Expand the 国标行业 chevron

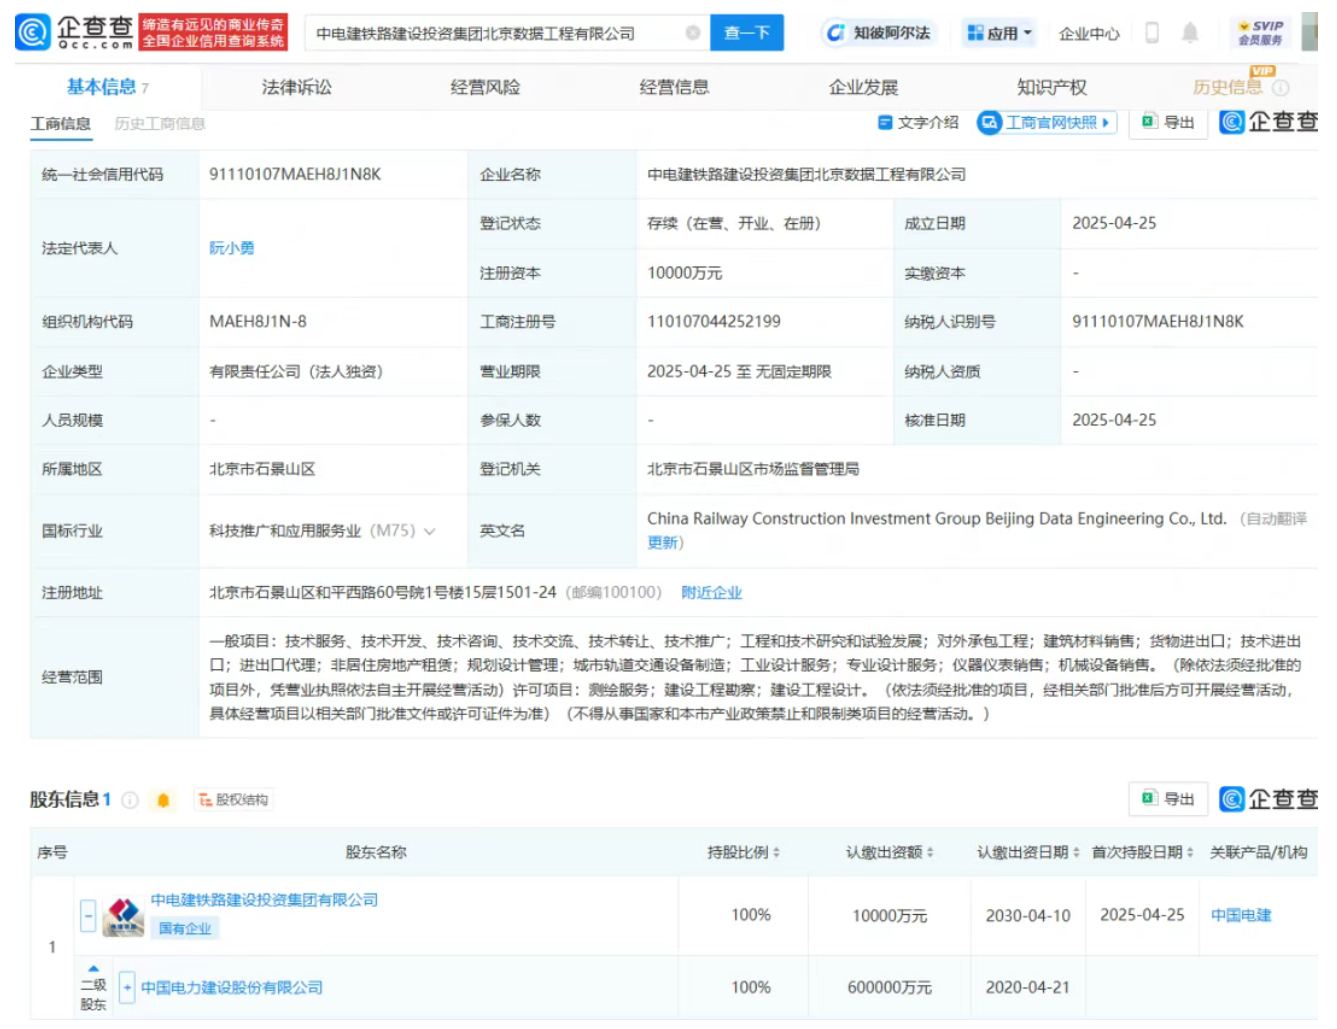pyautogui.click(x=430, y=531)
